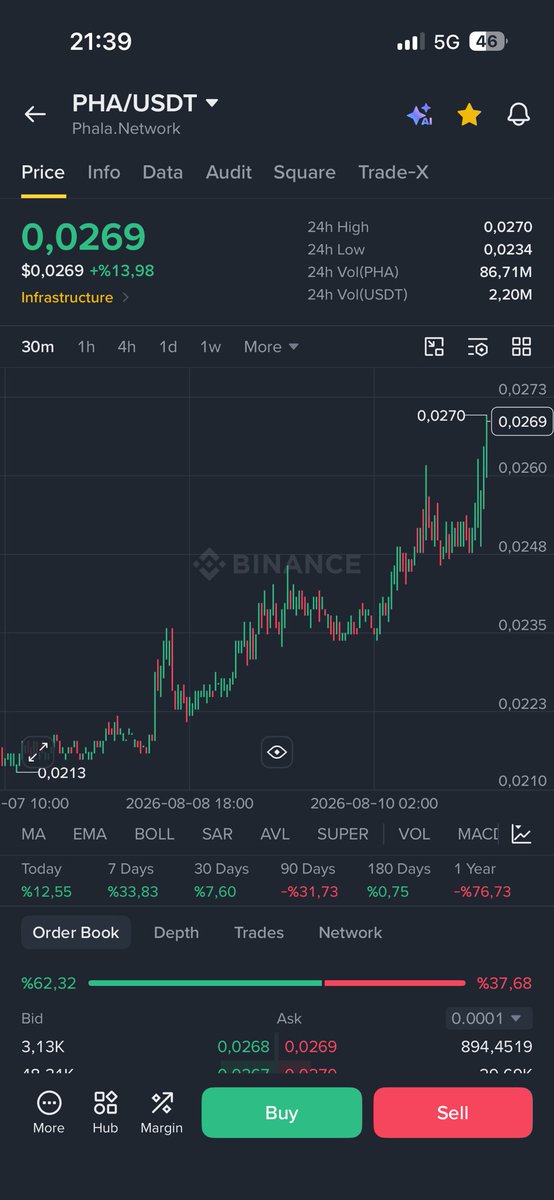
Task: Tap the red Sell button
Action: (x=453, y=1113)
